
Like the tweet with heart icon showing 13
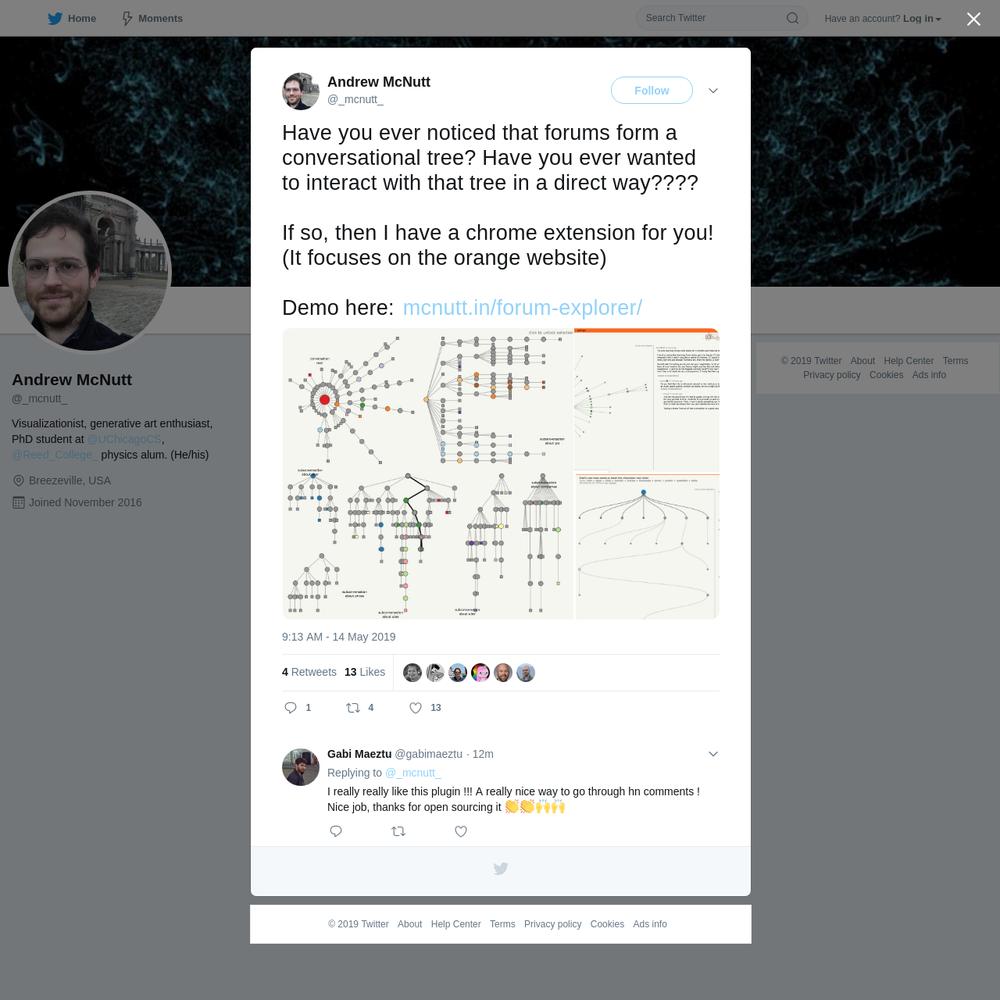[x=415, y=707]
